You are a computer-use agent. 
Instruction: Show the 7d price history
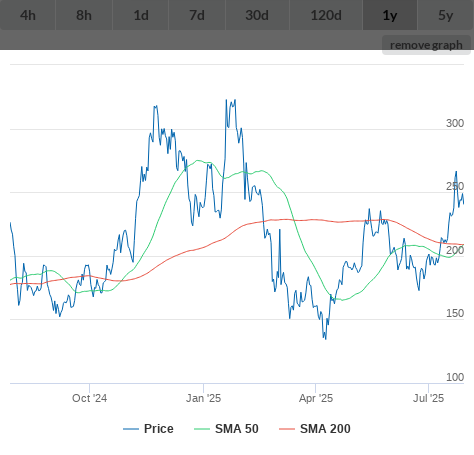tap(197, 15)
